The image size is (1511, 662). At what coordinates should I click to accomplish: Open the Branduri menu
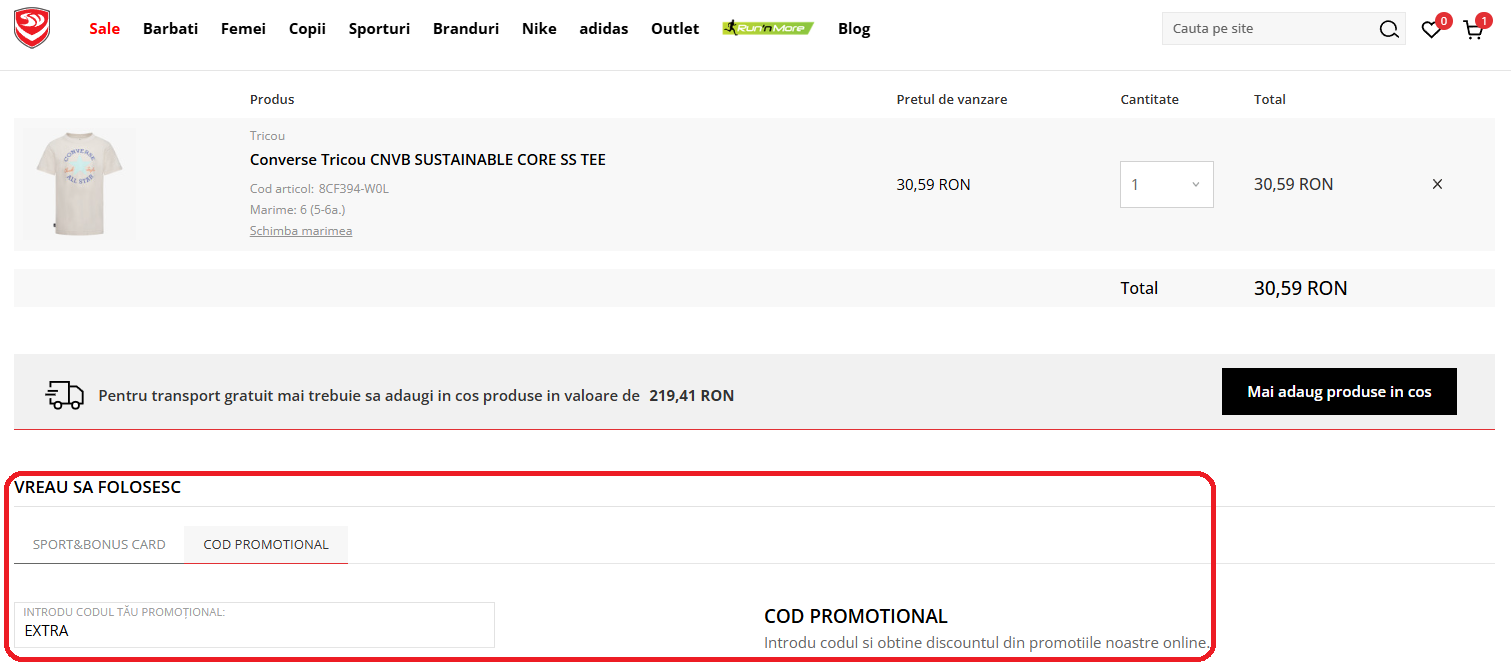click(x=465, y=29)
